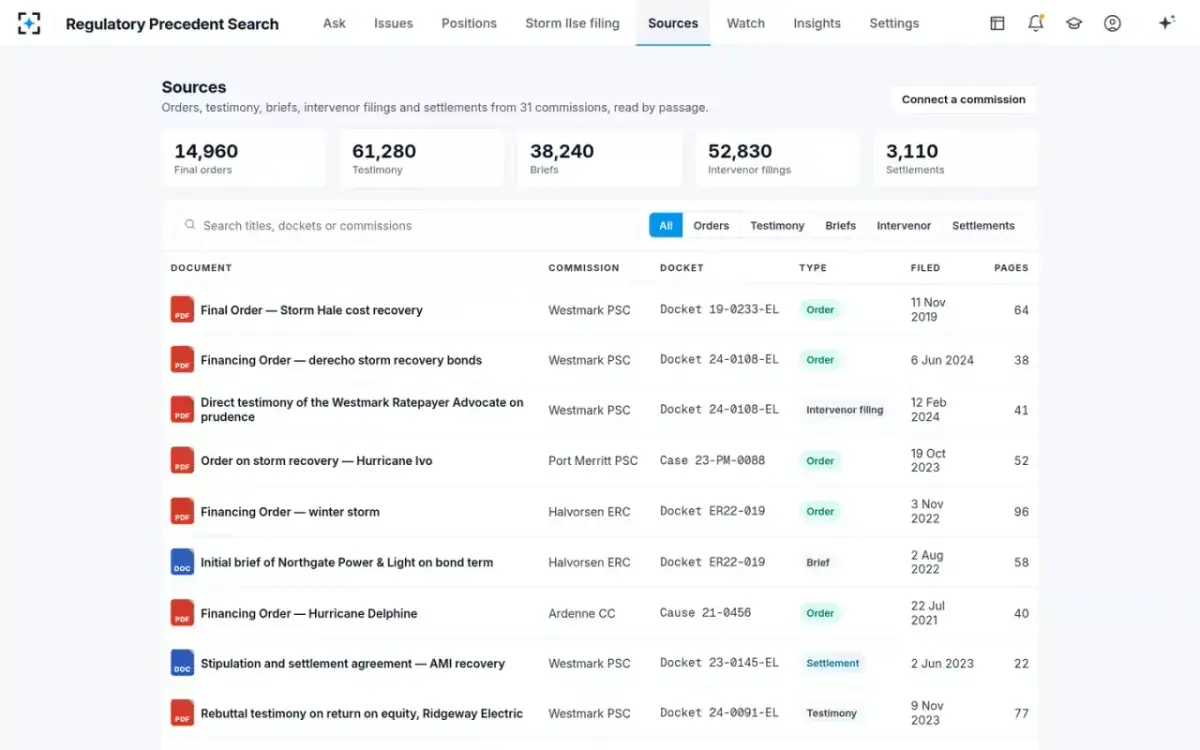The width and height of the screenshot is (1200, 750).
Task: Click the PDF icon for Storm Hale cost recovery
Action: click(182, 310)
